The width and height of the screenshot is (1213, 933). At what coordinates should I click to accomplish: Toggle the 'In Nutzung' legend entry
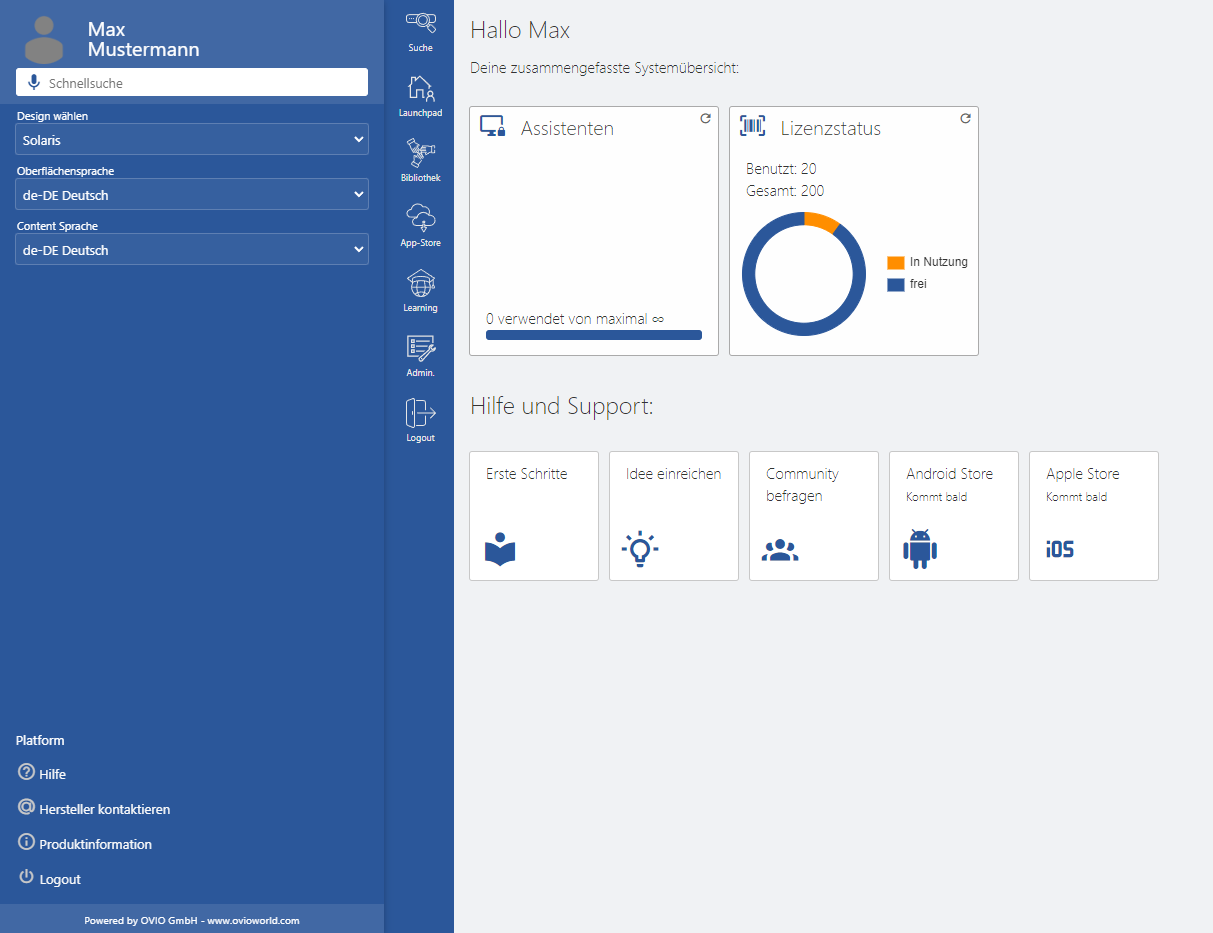point(927,262)
